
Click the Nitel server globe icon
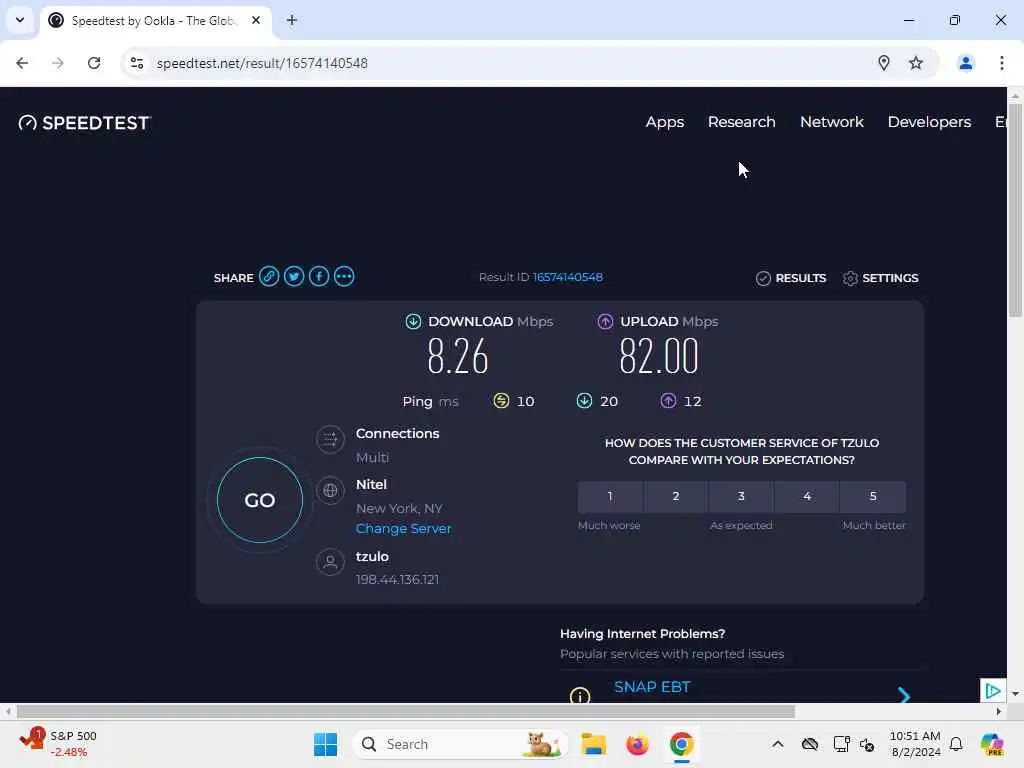(330, 490)
